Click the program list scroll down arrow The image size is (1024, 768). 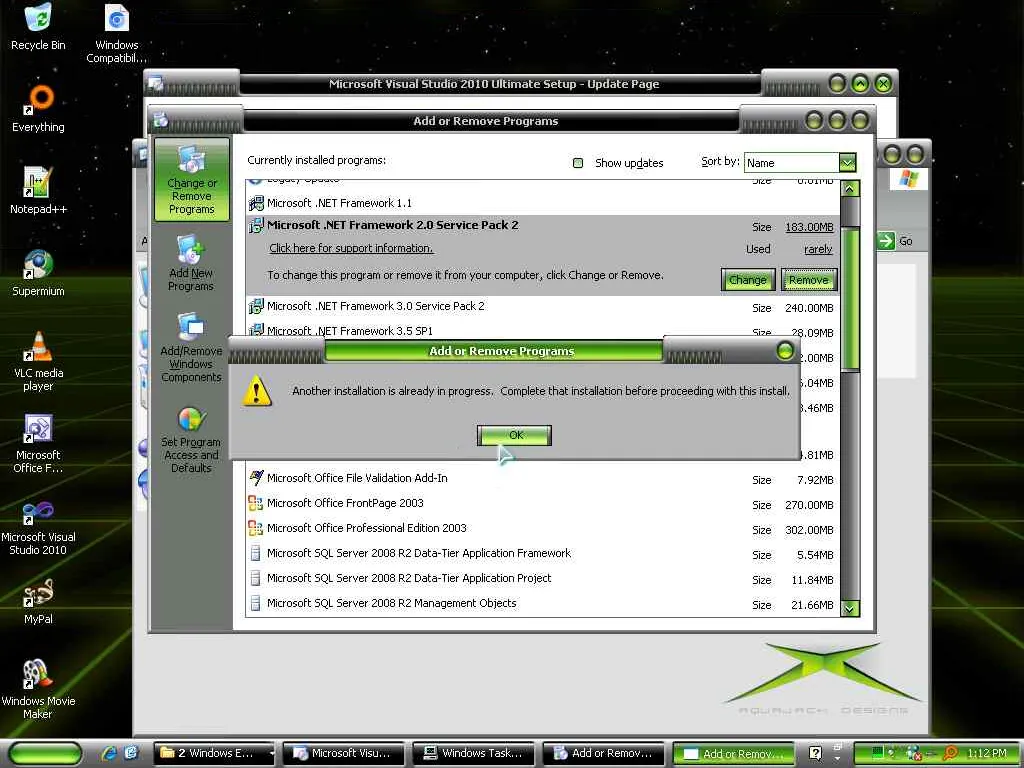tap(850, 608)
